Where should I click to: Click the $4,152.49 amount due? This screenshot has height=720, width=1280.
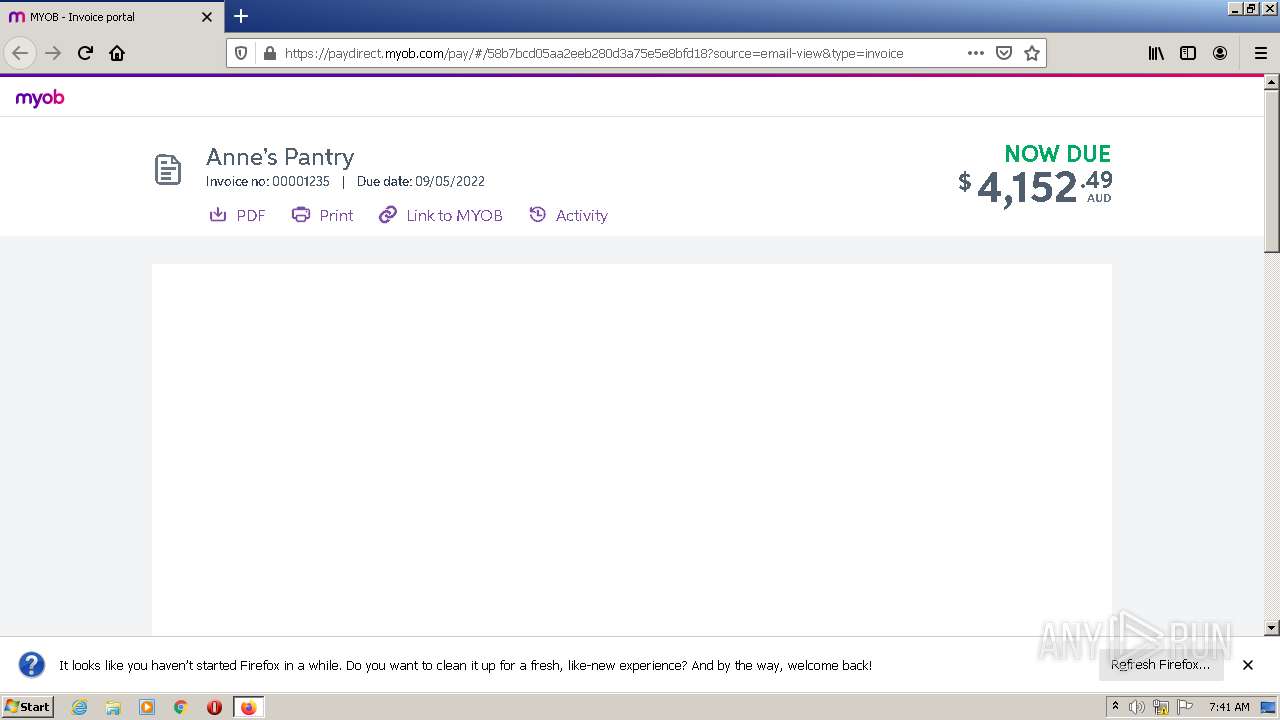[x=1035, y=187]
